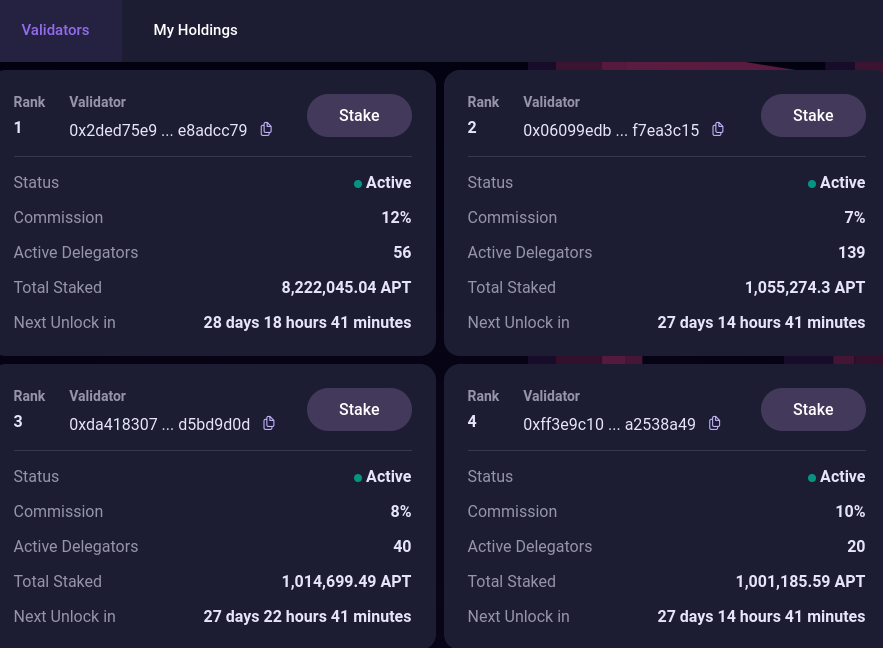The width and height of the screenshot is (883, 648).
Task: Click rank 4 commission value 10%
Action: (x=850, y=511)
